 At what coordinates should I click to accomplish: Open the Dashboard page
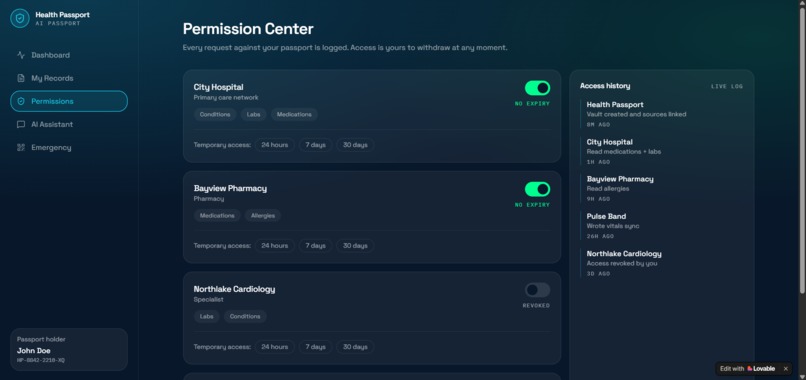point(69,55)
